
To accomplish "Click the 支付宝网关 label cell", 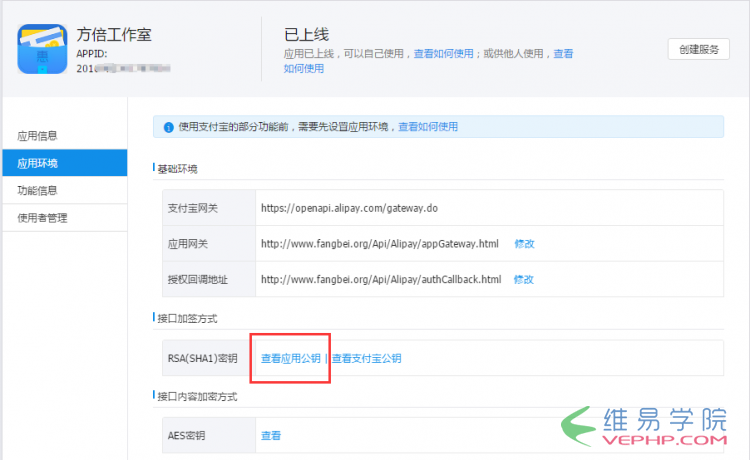I will (x=209, y=208).
